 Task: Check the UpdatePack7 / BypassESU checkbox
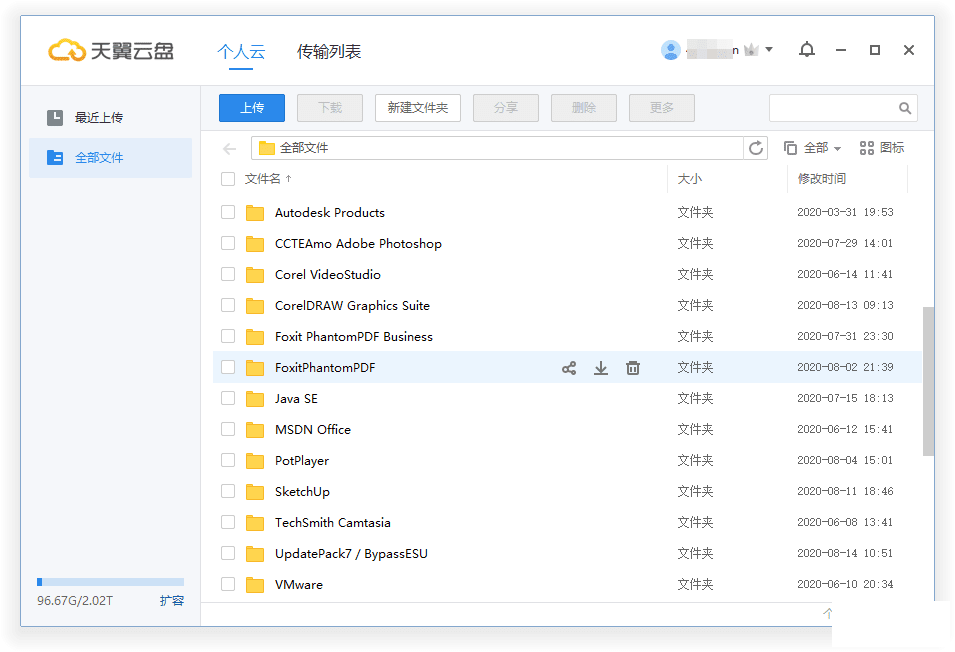228,553
